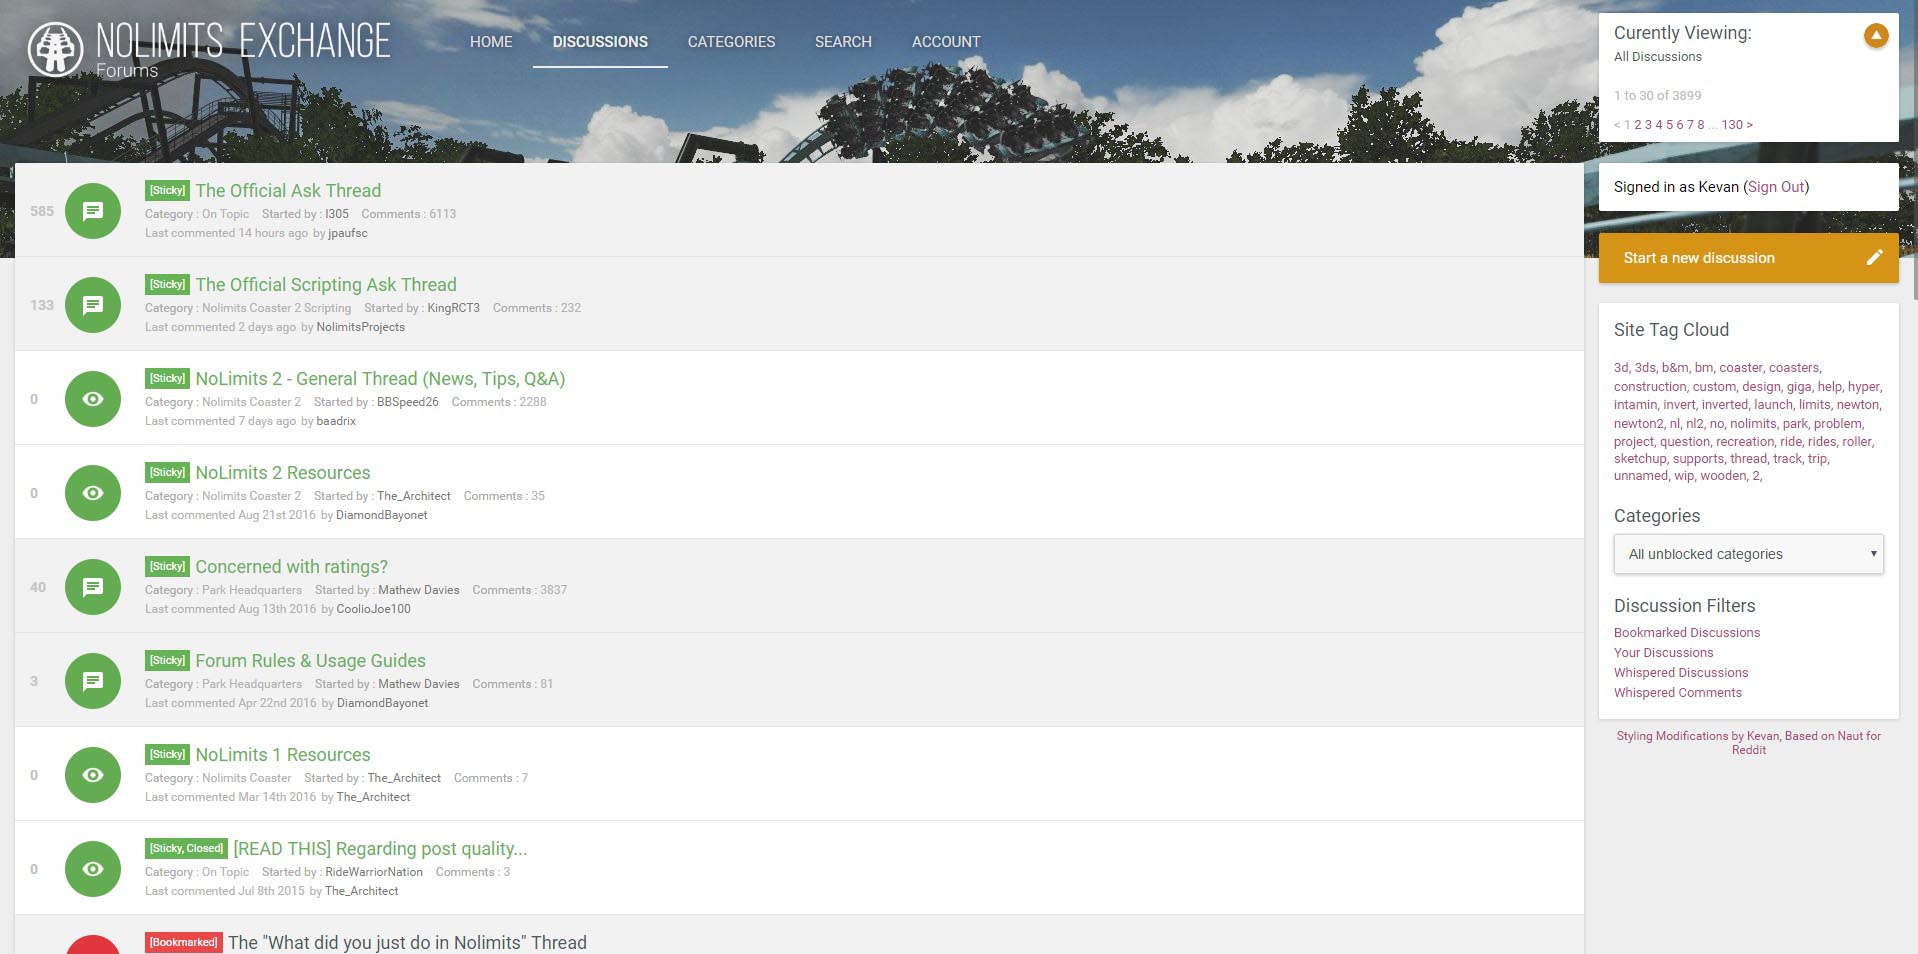Open the All unblocked categories dropdown
1918x954 pixels.
click(x=1748, y=554)
